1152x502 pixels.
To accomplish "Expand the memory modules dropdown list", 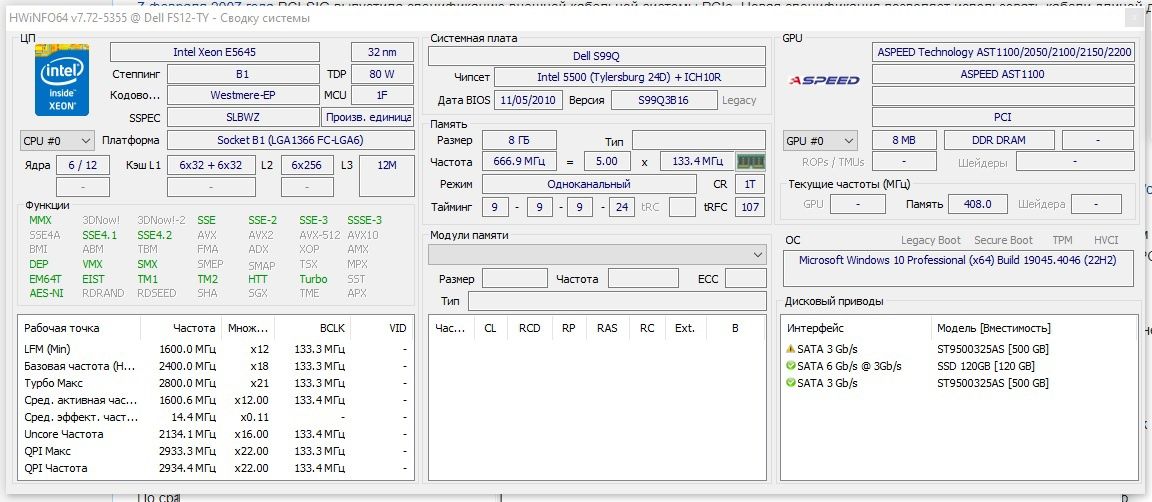I will [597, 254].
